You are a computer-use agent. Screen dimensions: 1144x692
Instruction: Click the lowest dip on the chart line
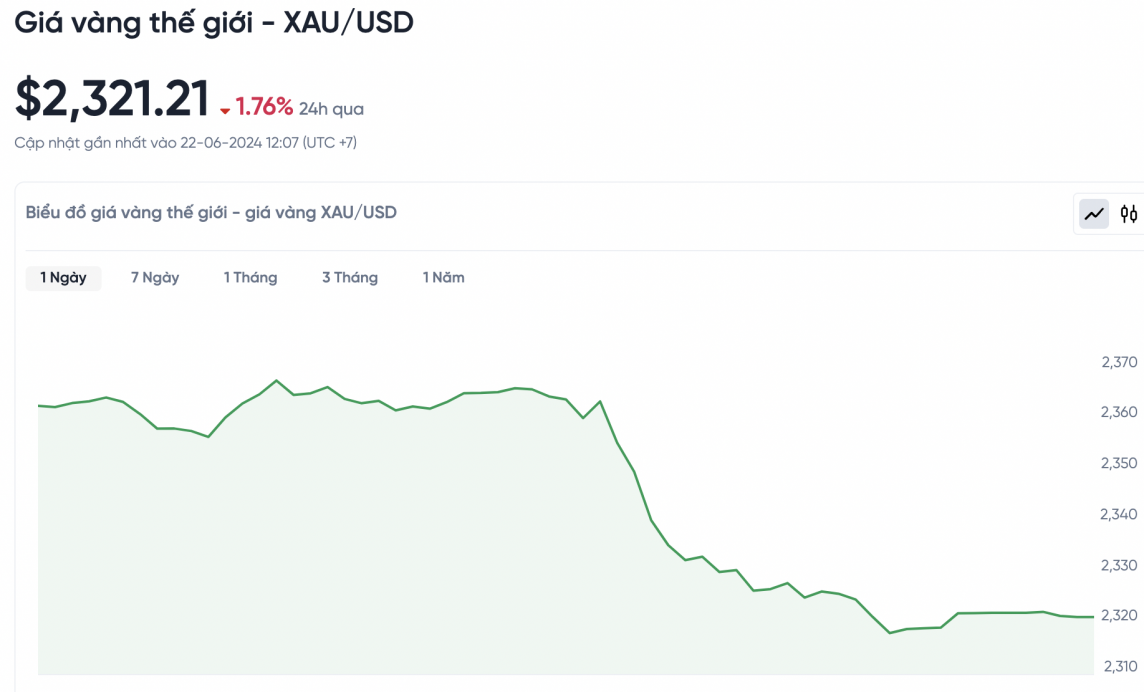click(890, 633)
